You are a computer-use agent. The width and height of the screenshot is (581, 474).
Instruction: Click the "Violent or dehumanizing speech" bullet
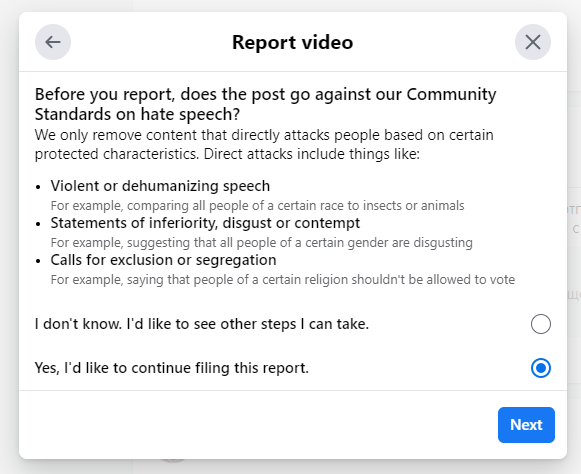coord(160,186)
